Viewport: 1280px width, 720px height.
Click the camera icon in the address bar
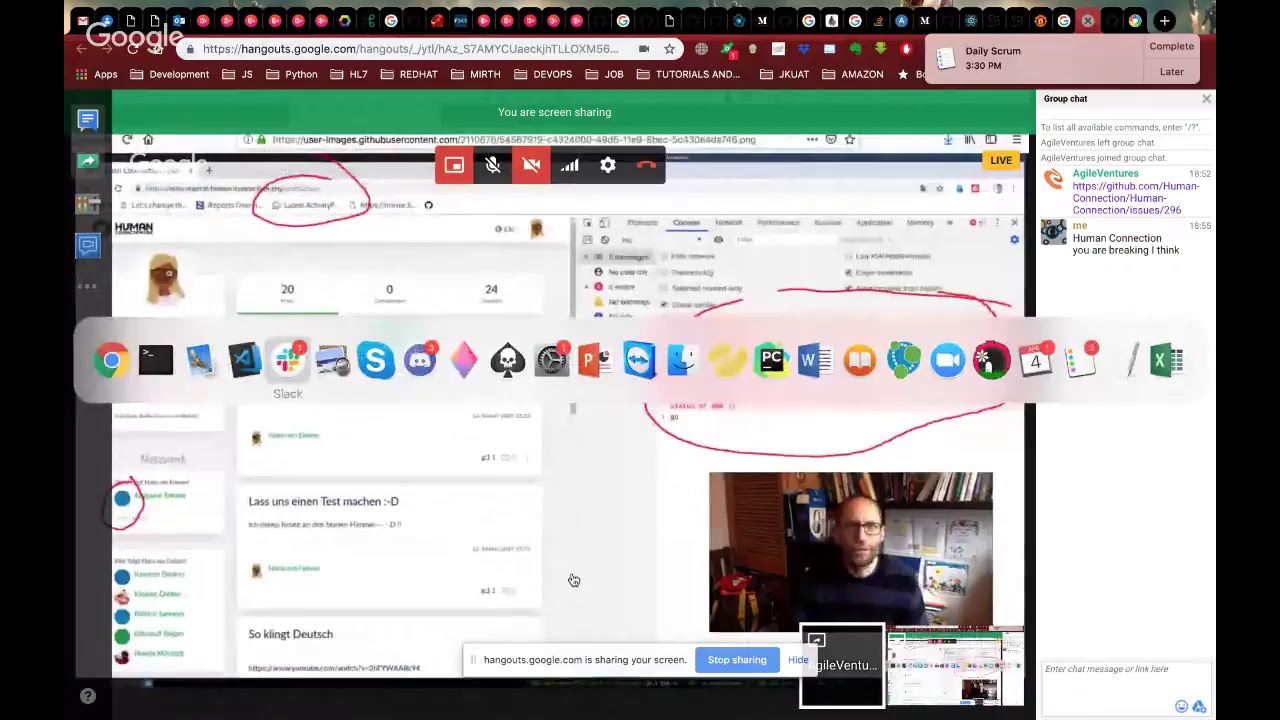(644, 49)
